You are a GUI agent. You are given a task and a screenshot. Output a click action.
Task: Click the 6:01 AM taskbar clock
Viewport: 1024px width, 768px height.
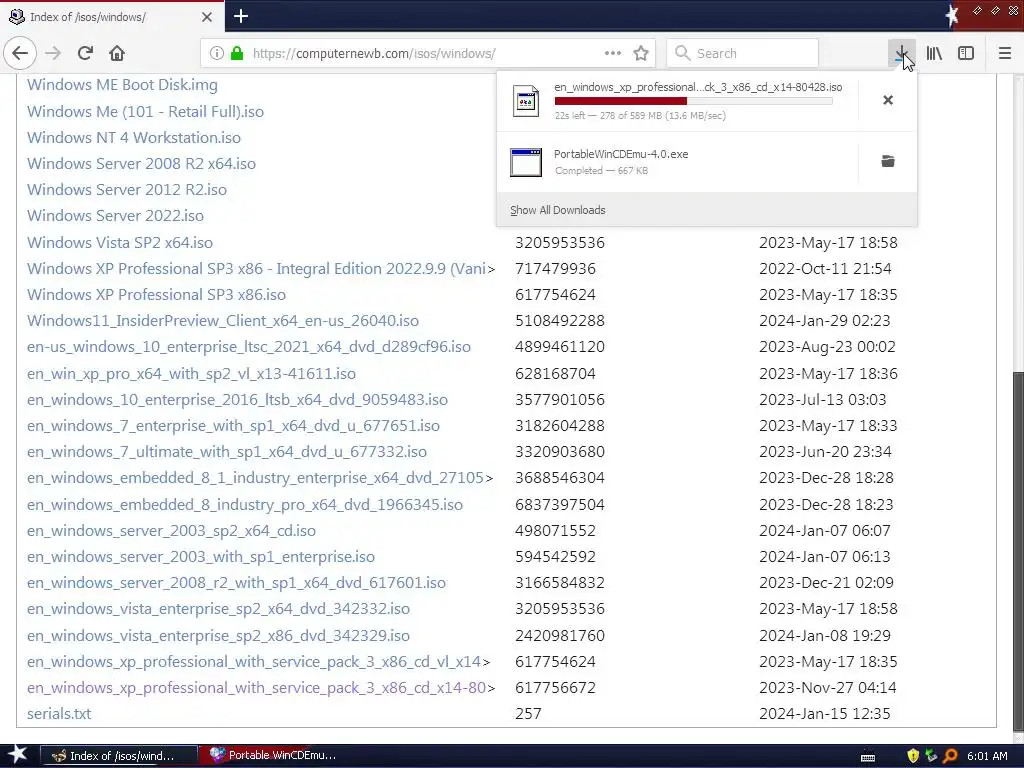[x=987, y=756]
